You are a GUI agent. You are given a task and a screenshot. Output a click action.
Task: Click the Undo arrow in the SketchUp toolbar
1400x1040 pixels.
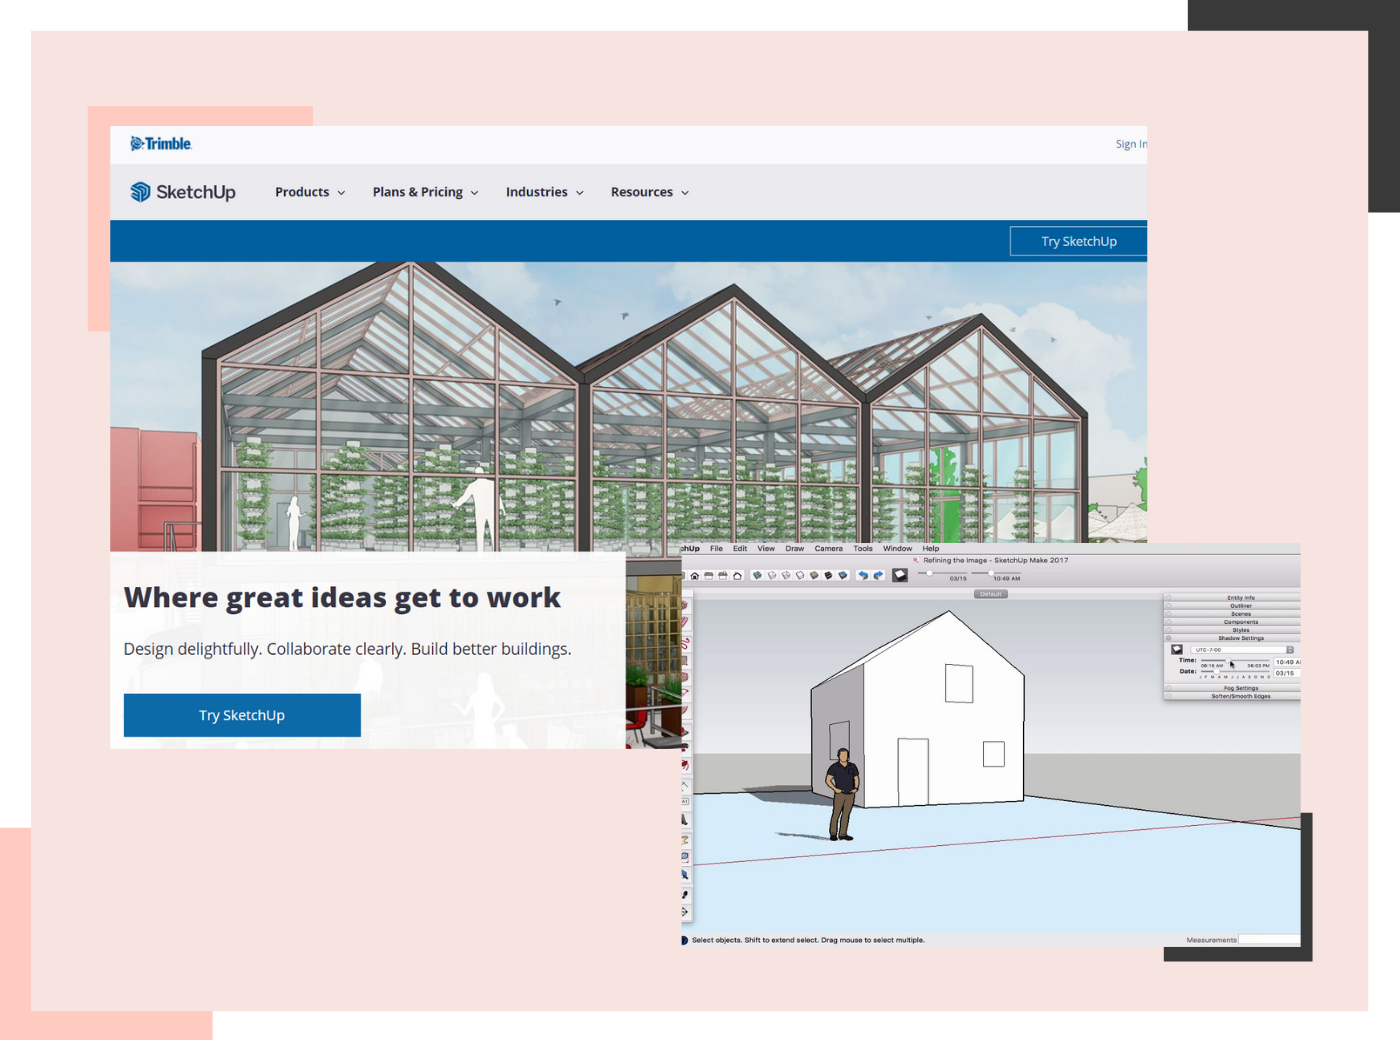point(864,576)
